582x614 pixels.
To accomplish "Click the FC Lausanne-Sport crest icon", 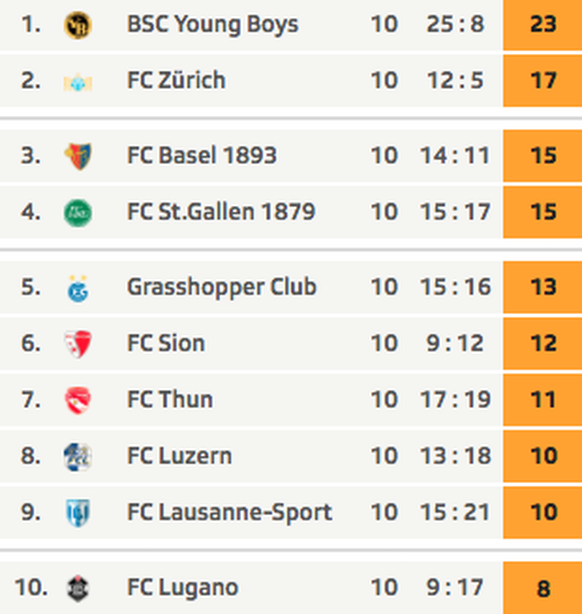I will tap(78, 513).
